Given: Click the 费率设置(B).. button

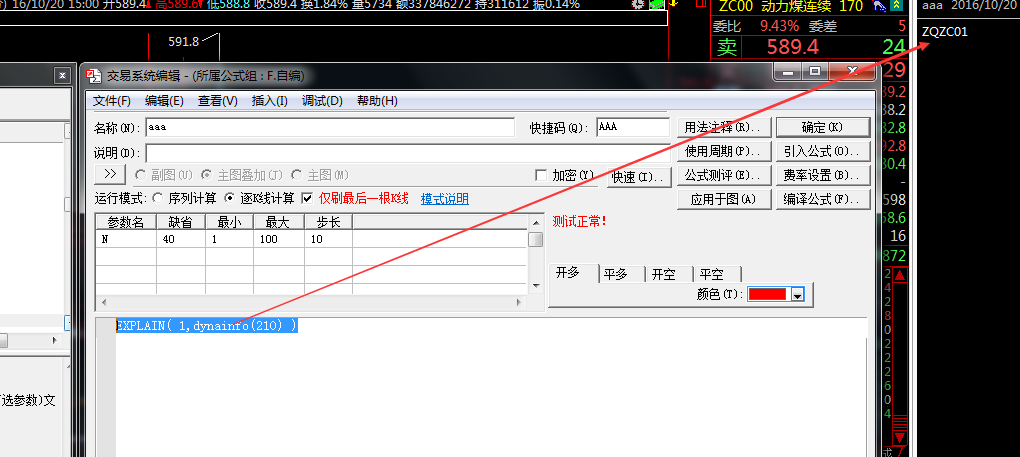Looking at the screenshot, I should pos(822,175).
